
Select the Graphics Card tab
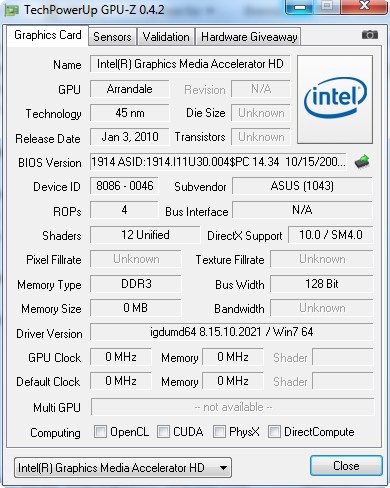(48, 35)
